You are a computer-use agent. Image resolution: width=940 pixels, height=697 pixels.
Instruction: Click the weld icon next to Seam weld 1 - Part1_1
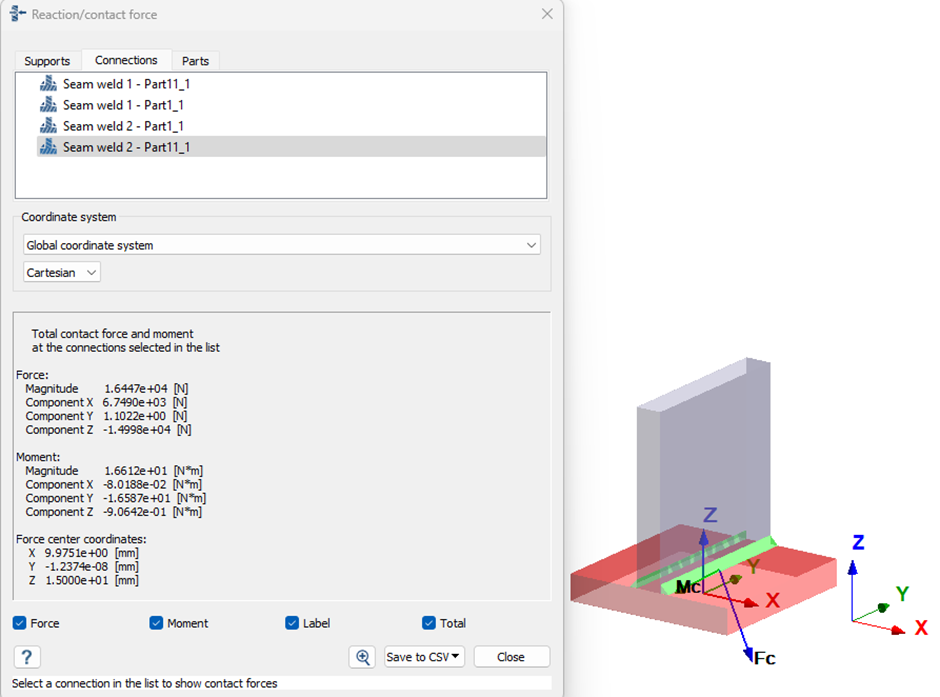[x=48, y=105]
